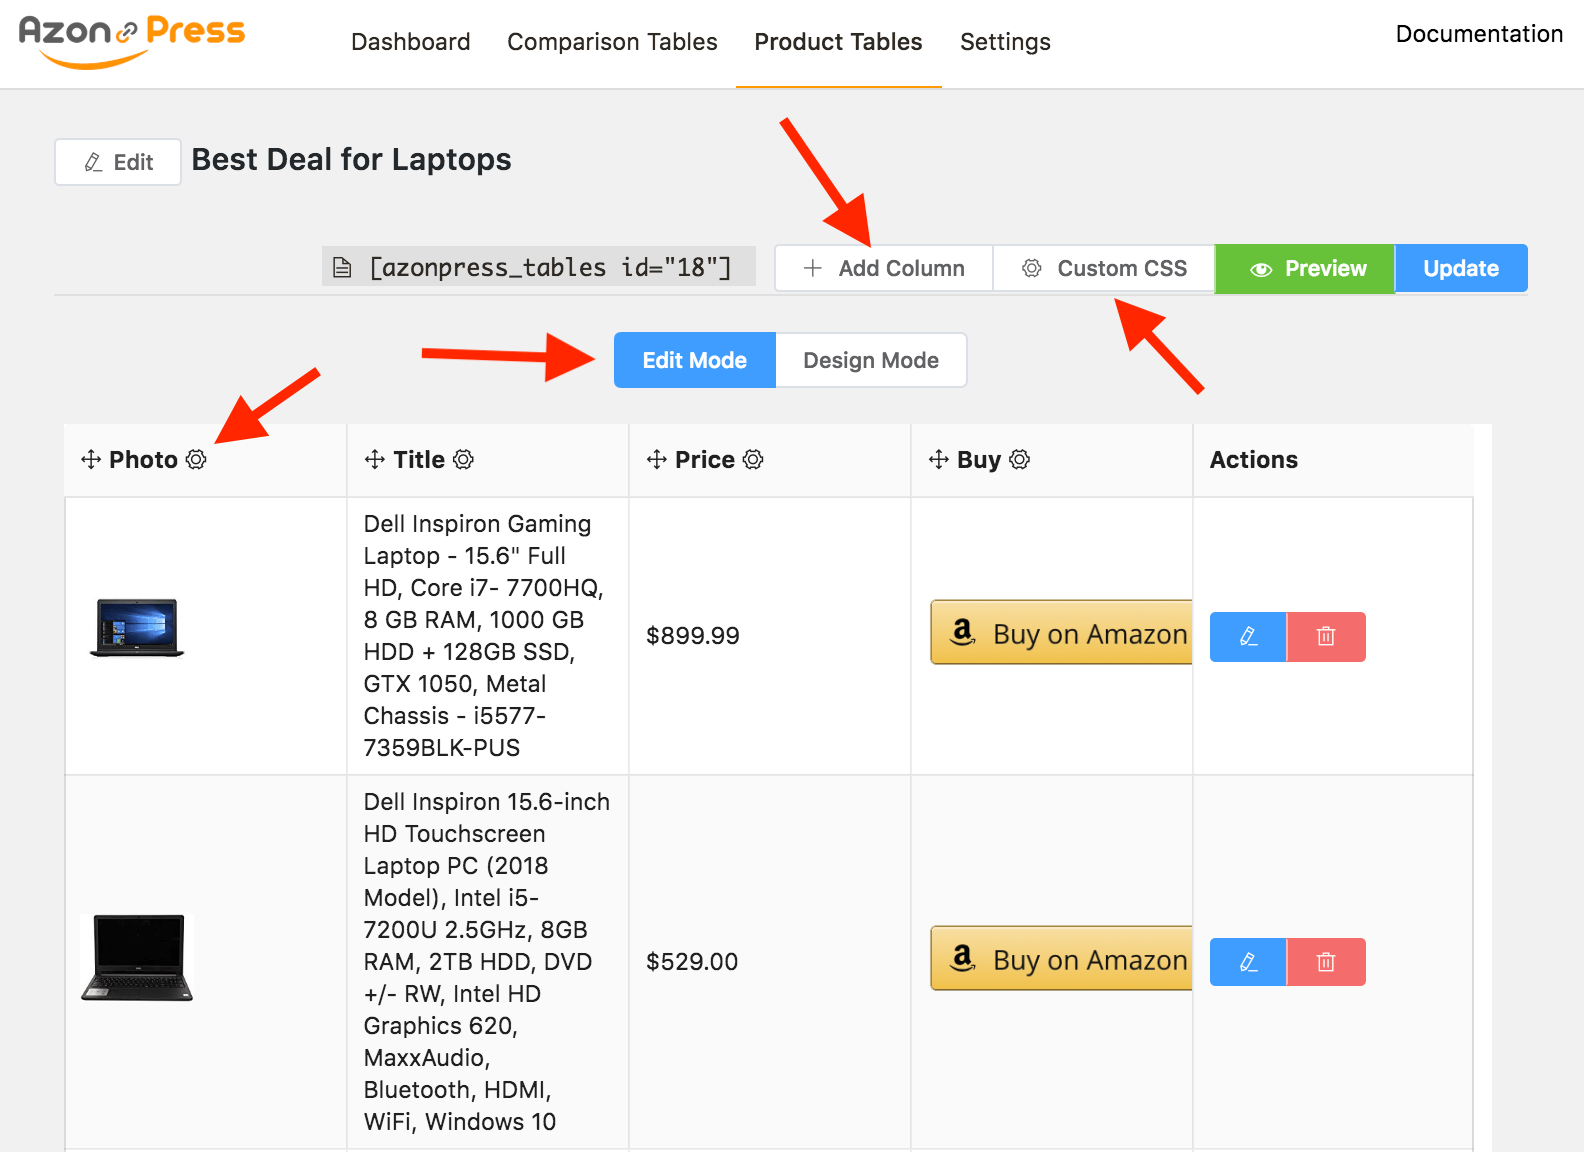Click the azonpress_tables shortcode field
The image size is (1584, 1152).
[x=539, y=267]
